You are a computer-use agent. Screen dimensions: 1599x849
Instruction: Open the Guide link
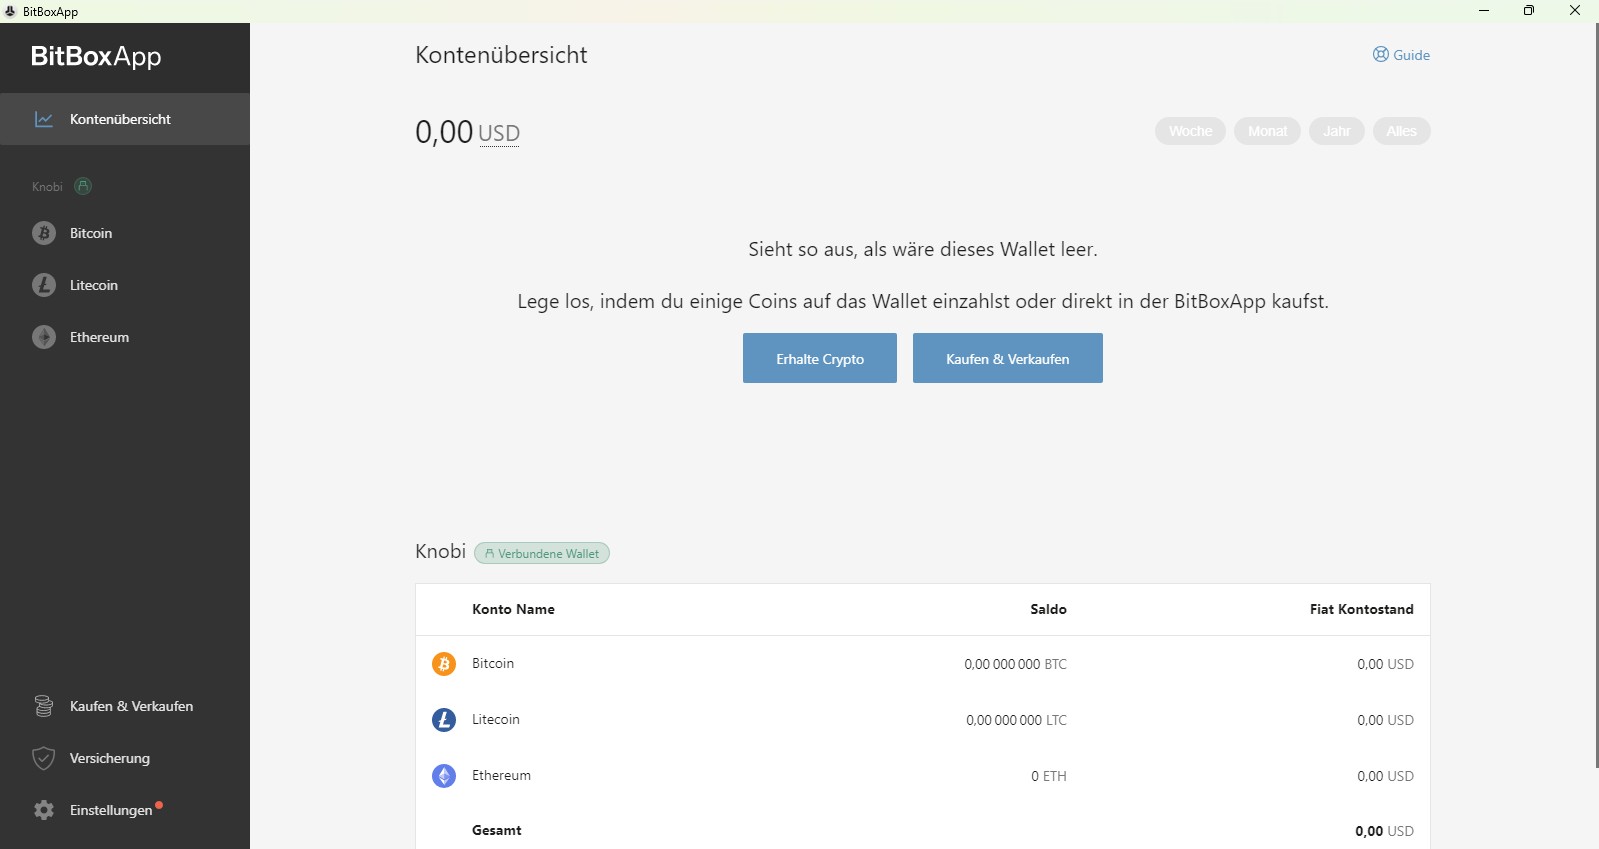1401,55
